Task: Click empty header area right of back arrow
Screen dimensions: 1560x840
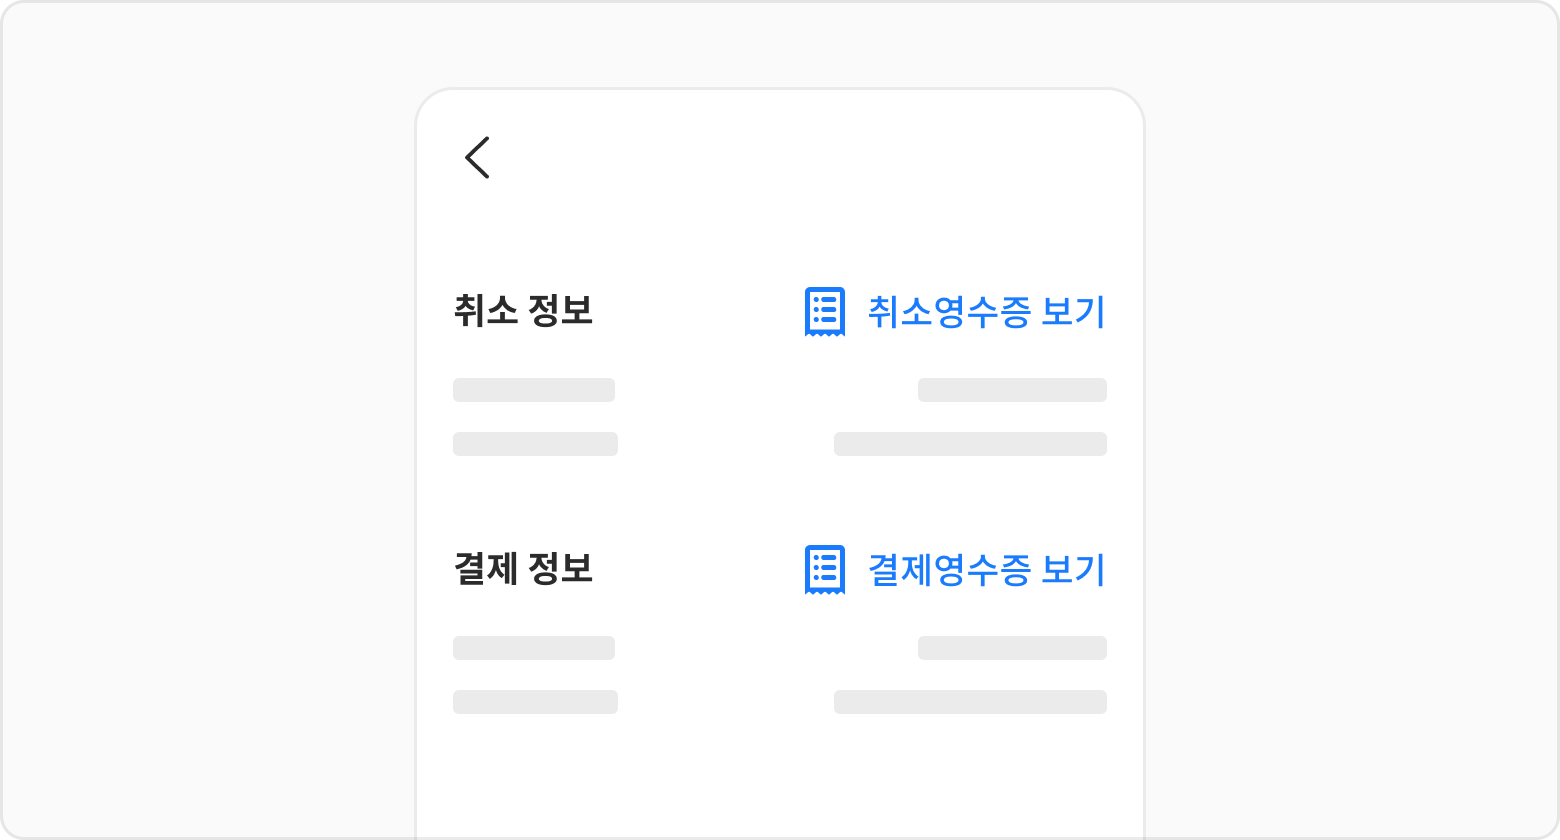Action: (x=800, y=158)
